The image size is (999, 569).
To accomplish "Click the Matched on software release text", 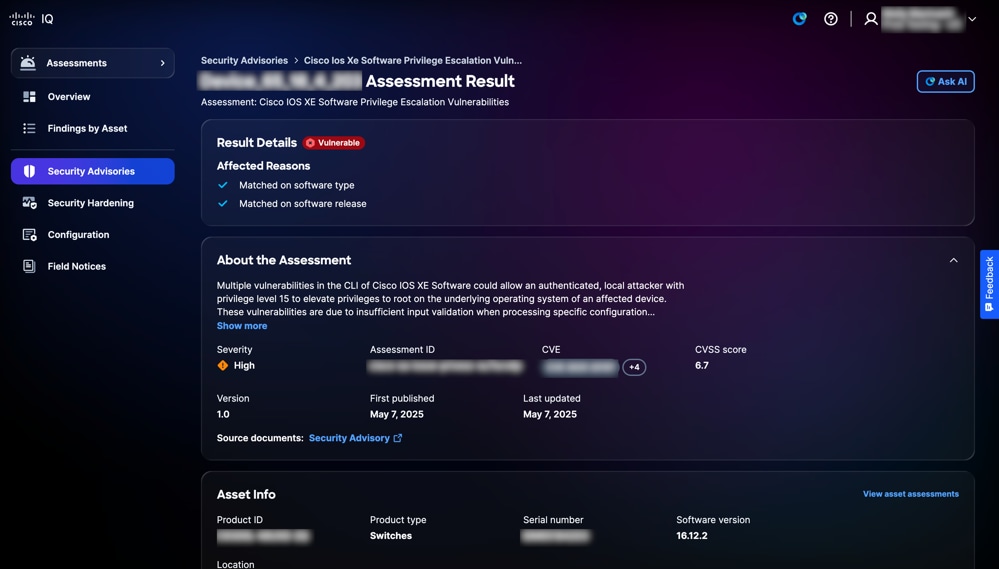I will coord(303,204).
